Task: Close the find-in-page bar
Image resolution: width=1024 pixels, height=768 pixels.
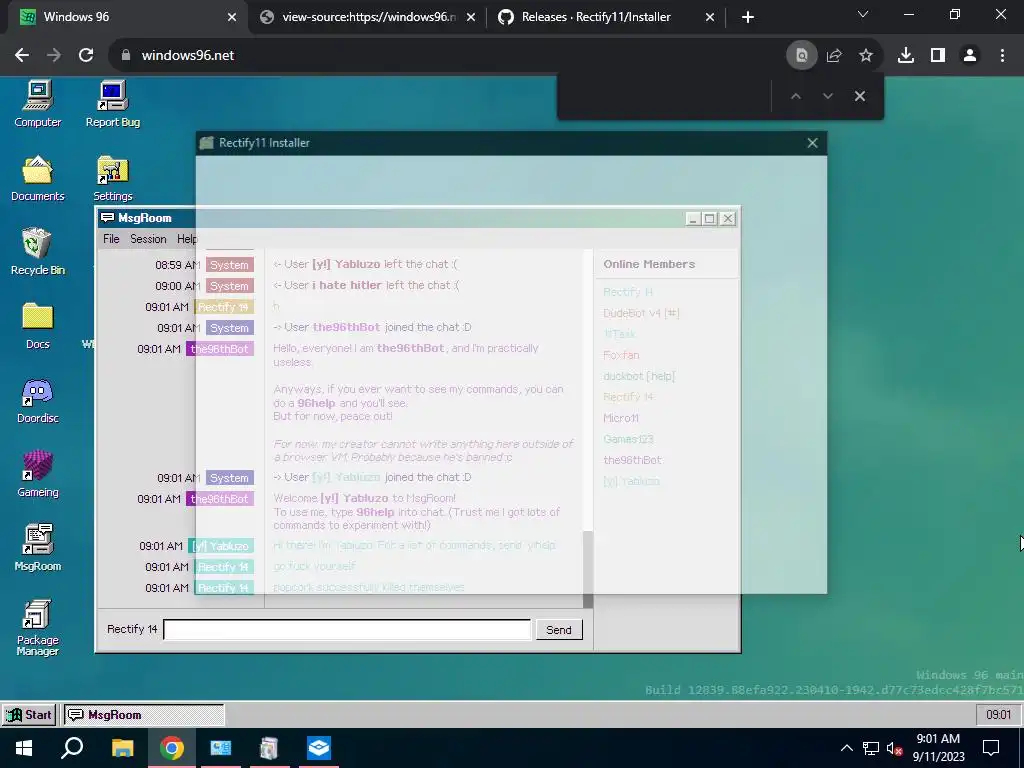Action: 859,96
